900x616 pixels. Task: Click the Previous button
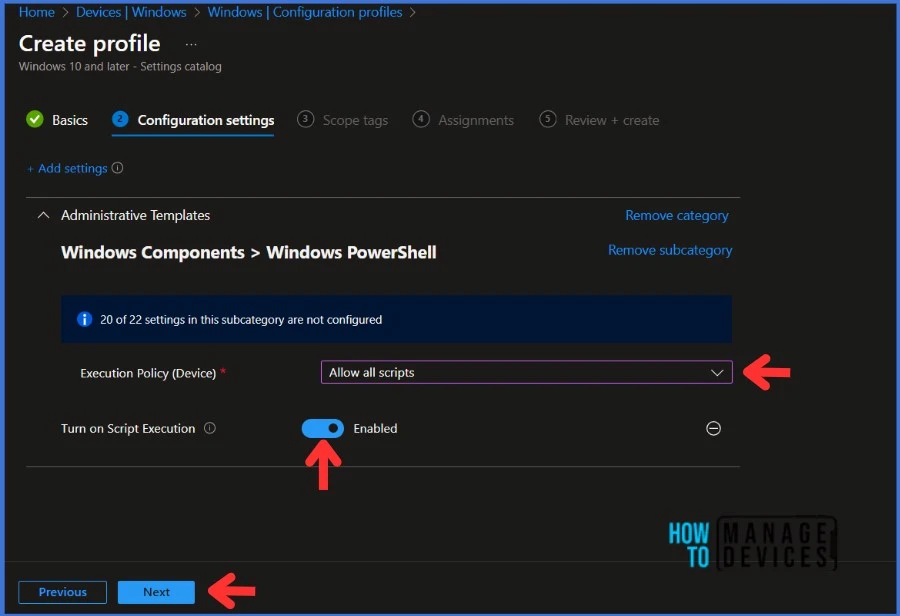point(63,592)
